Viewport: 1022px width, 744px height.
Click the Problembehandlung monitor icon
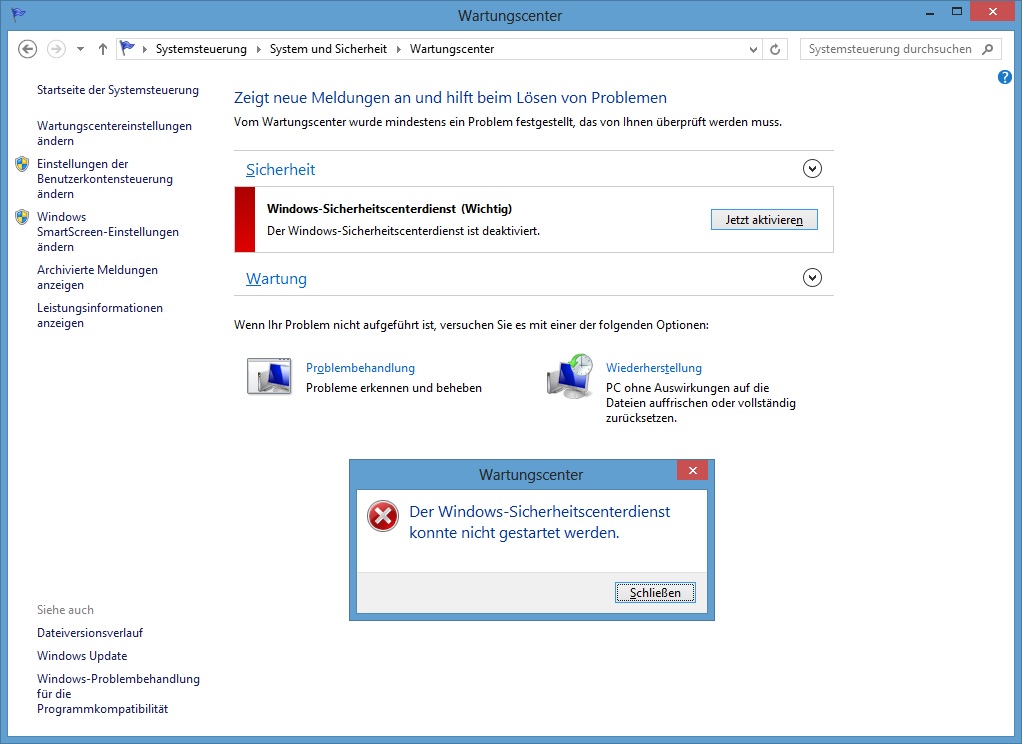[269, 376]
